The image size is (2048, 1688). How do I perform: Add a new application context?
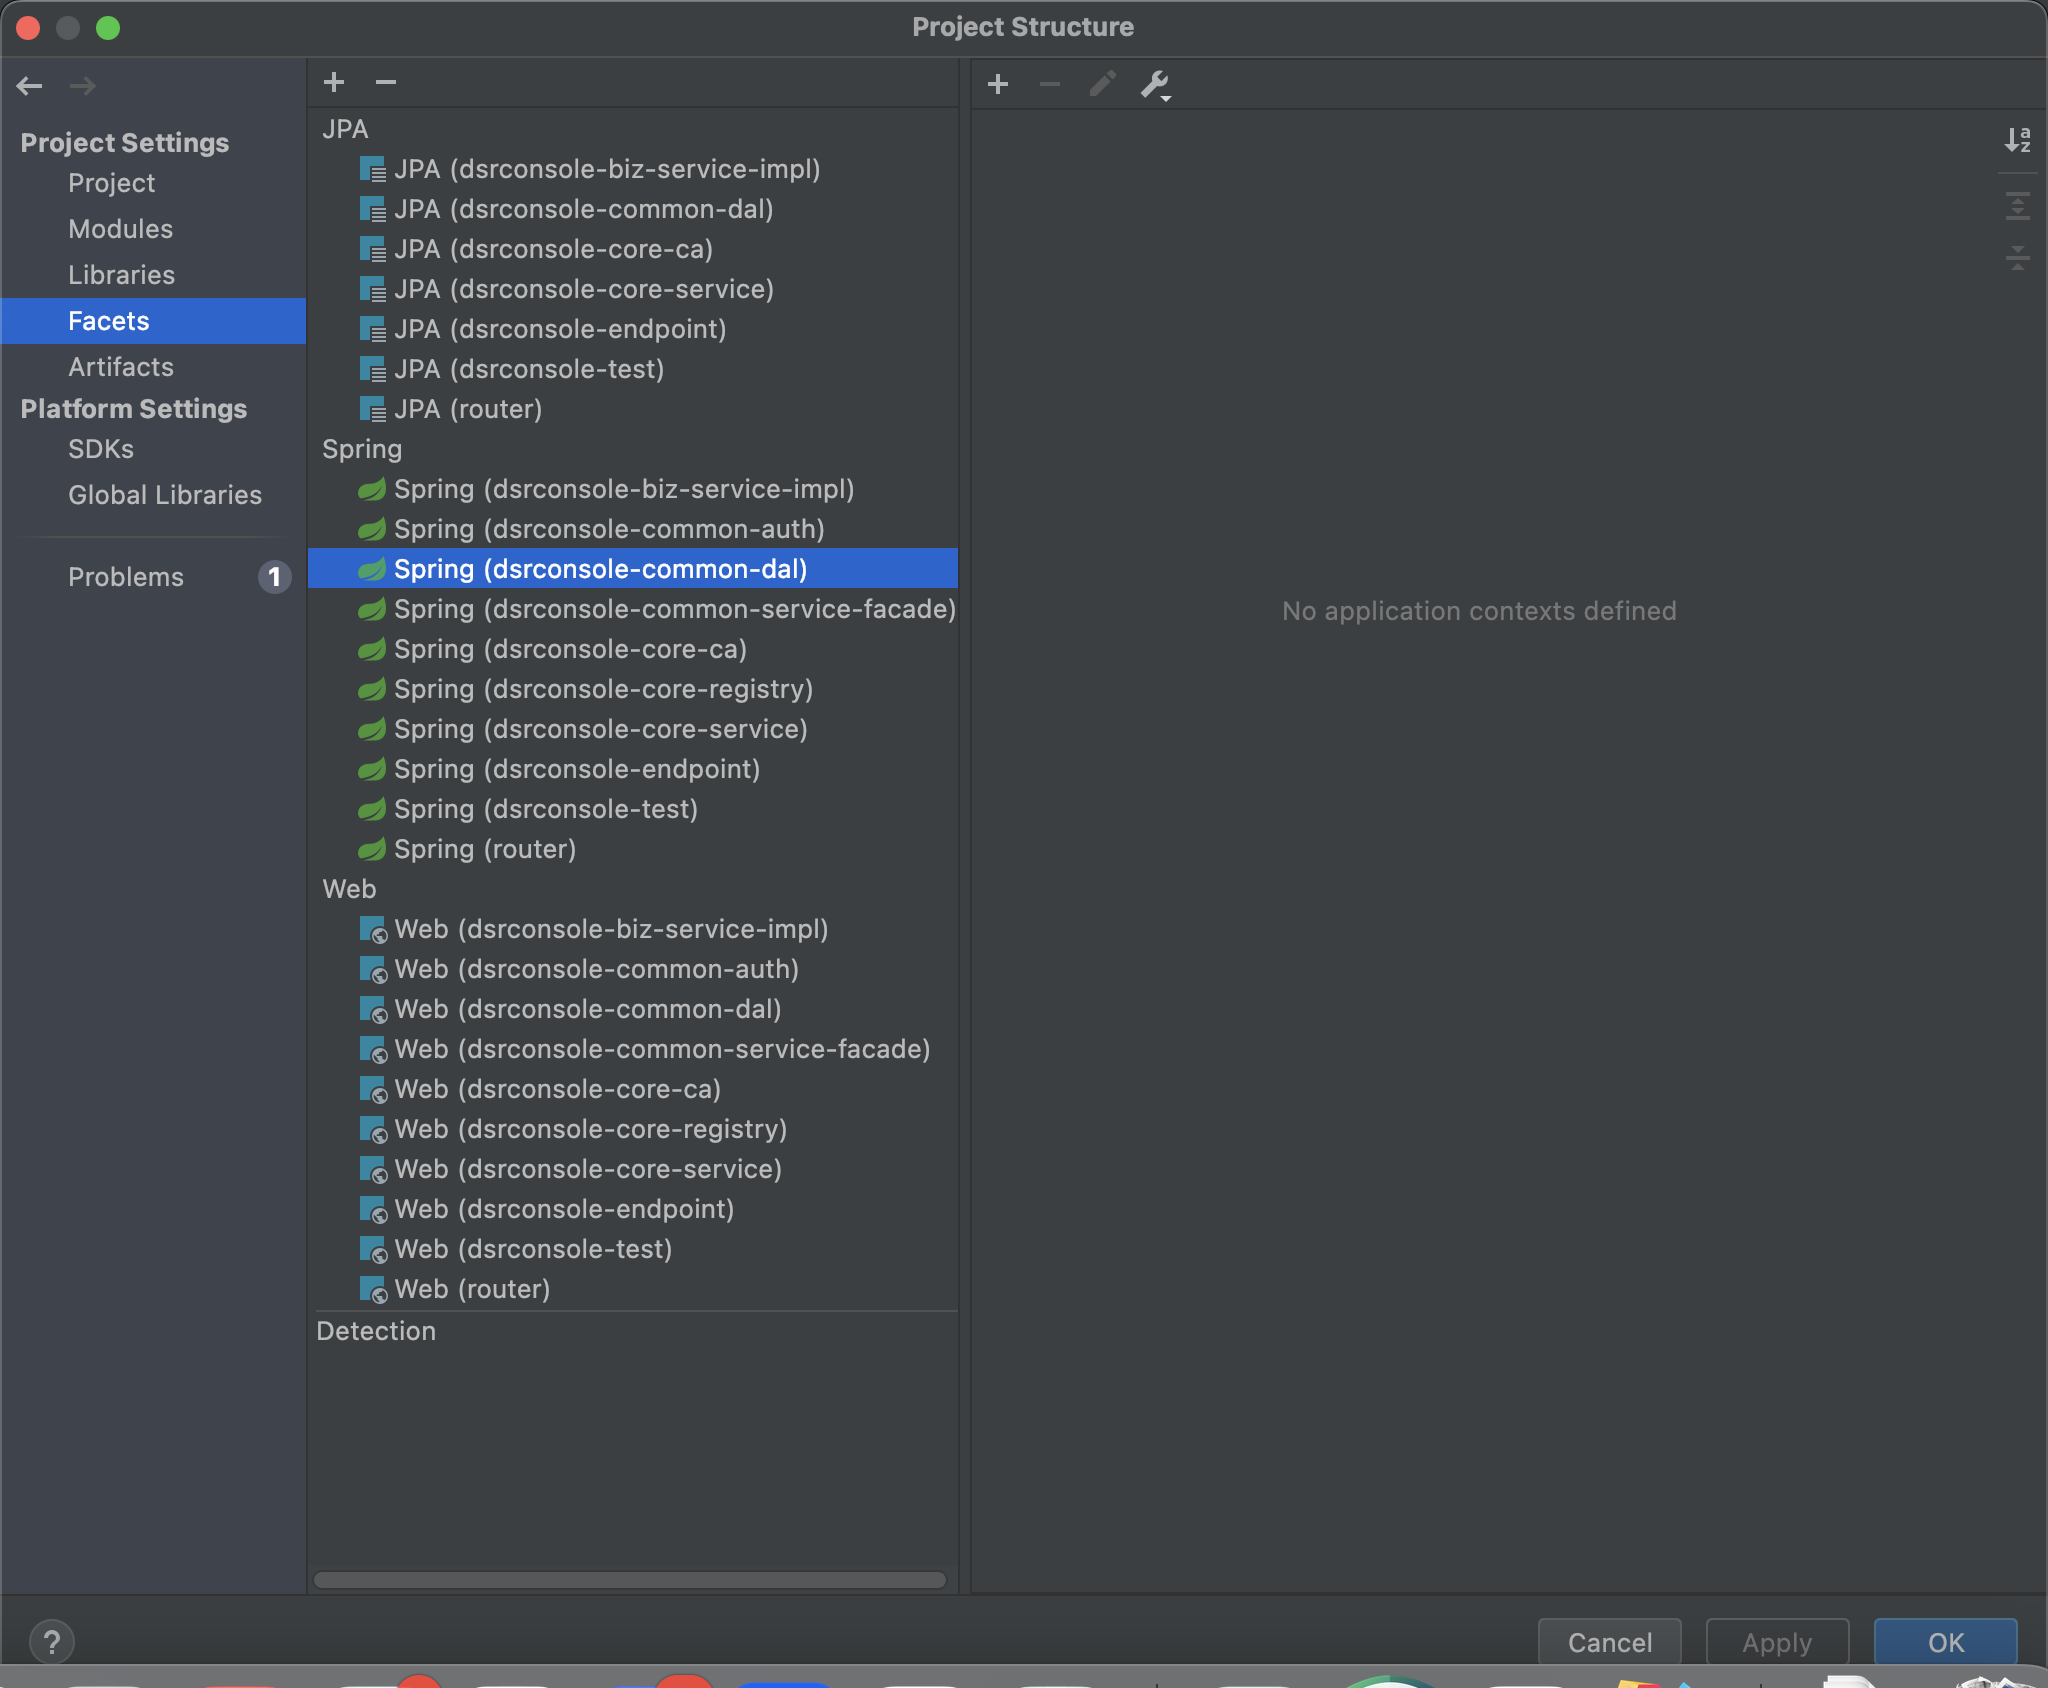[997, 85]
